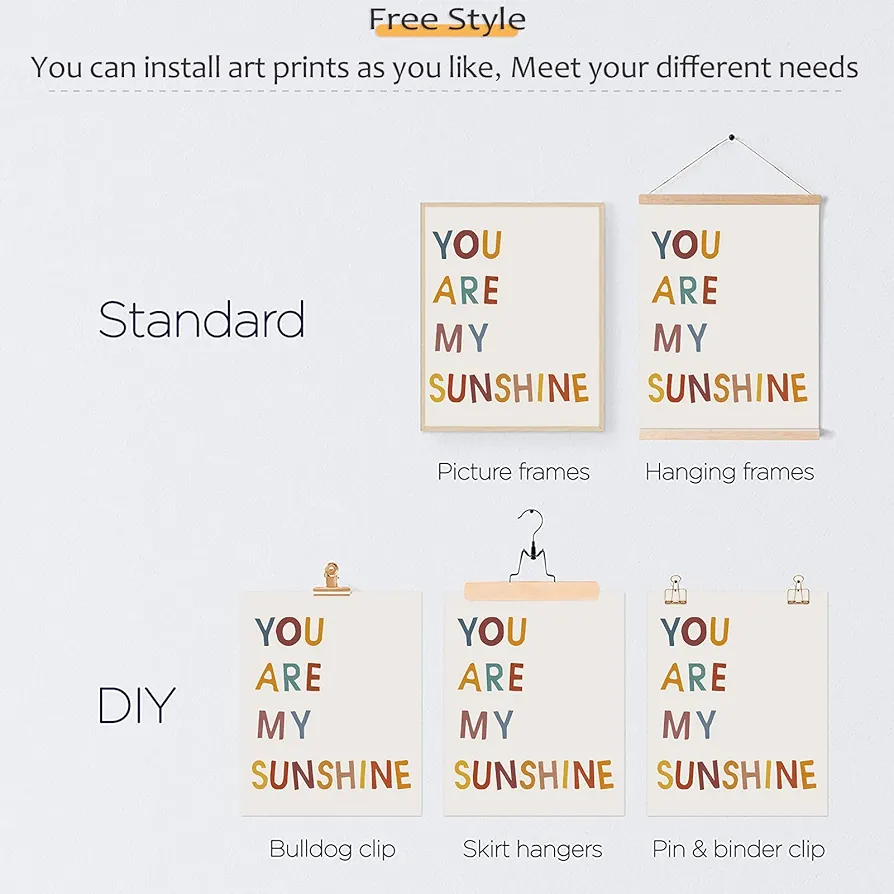Viewport: 894px width, 894px height.
Task: Select the Skirt hangers print thumbnail
Action: (534, 704)
